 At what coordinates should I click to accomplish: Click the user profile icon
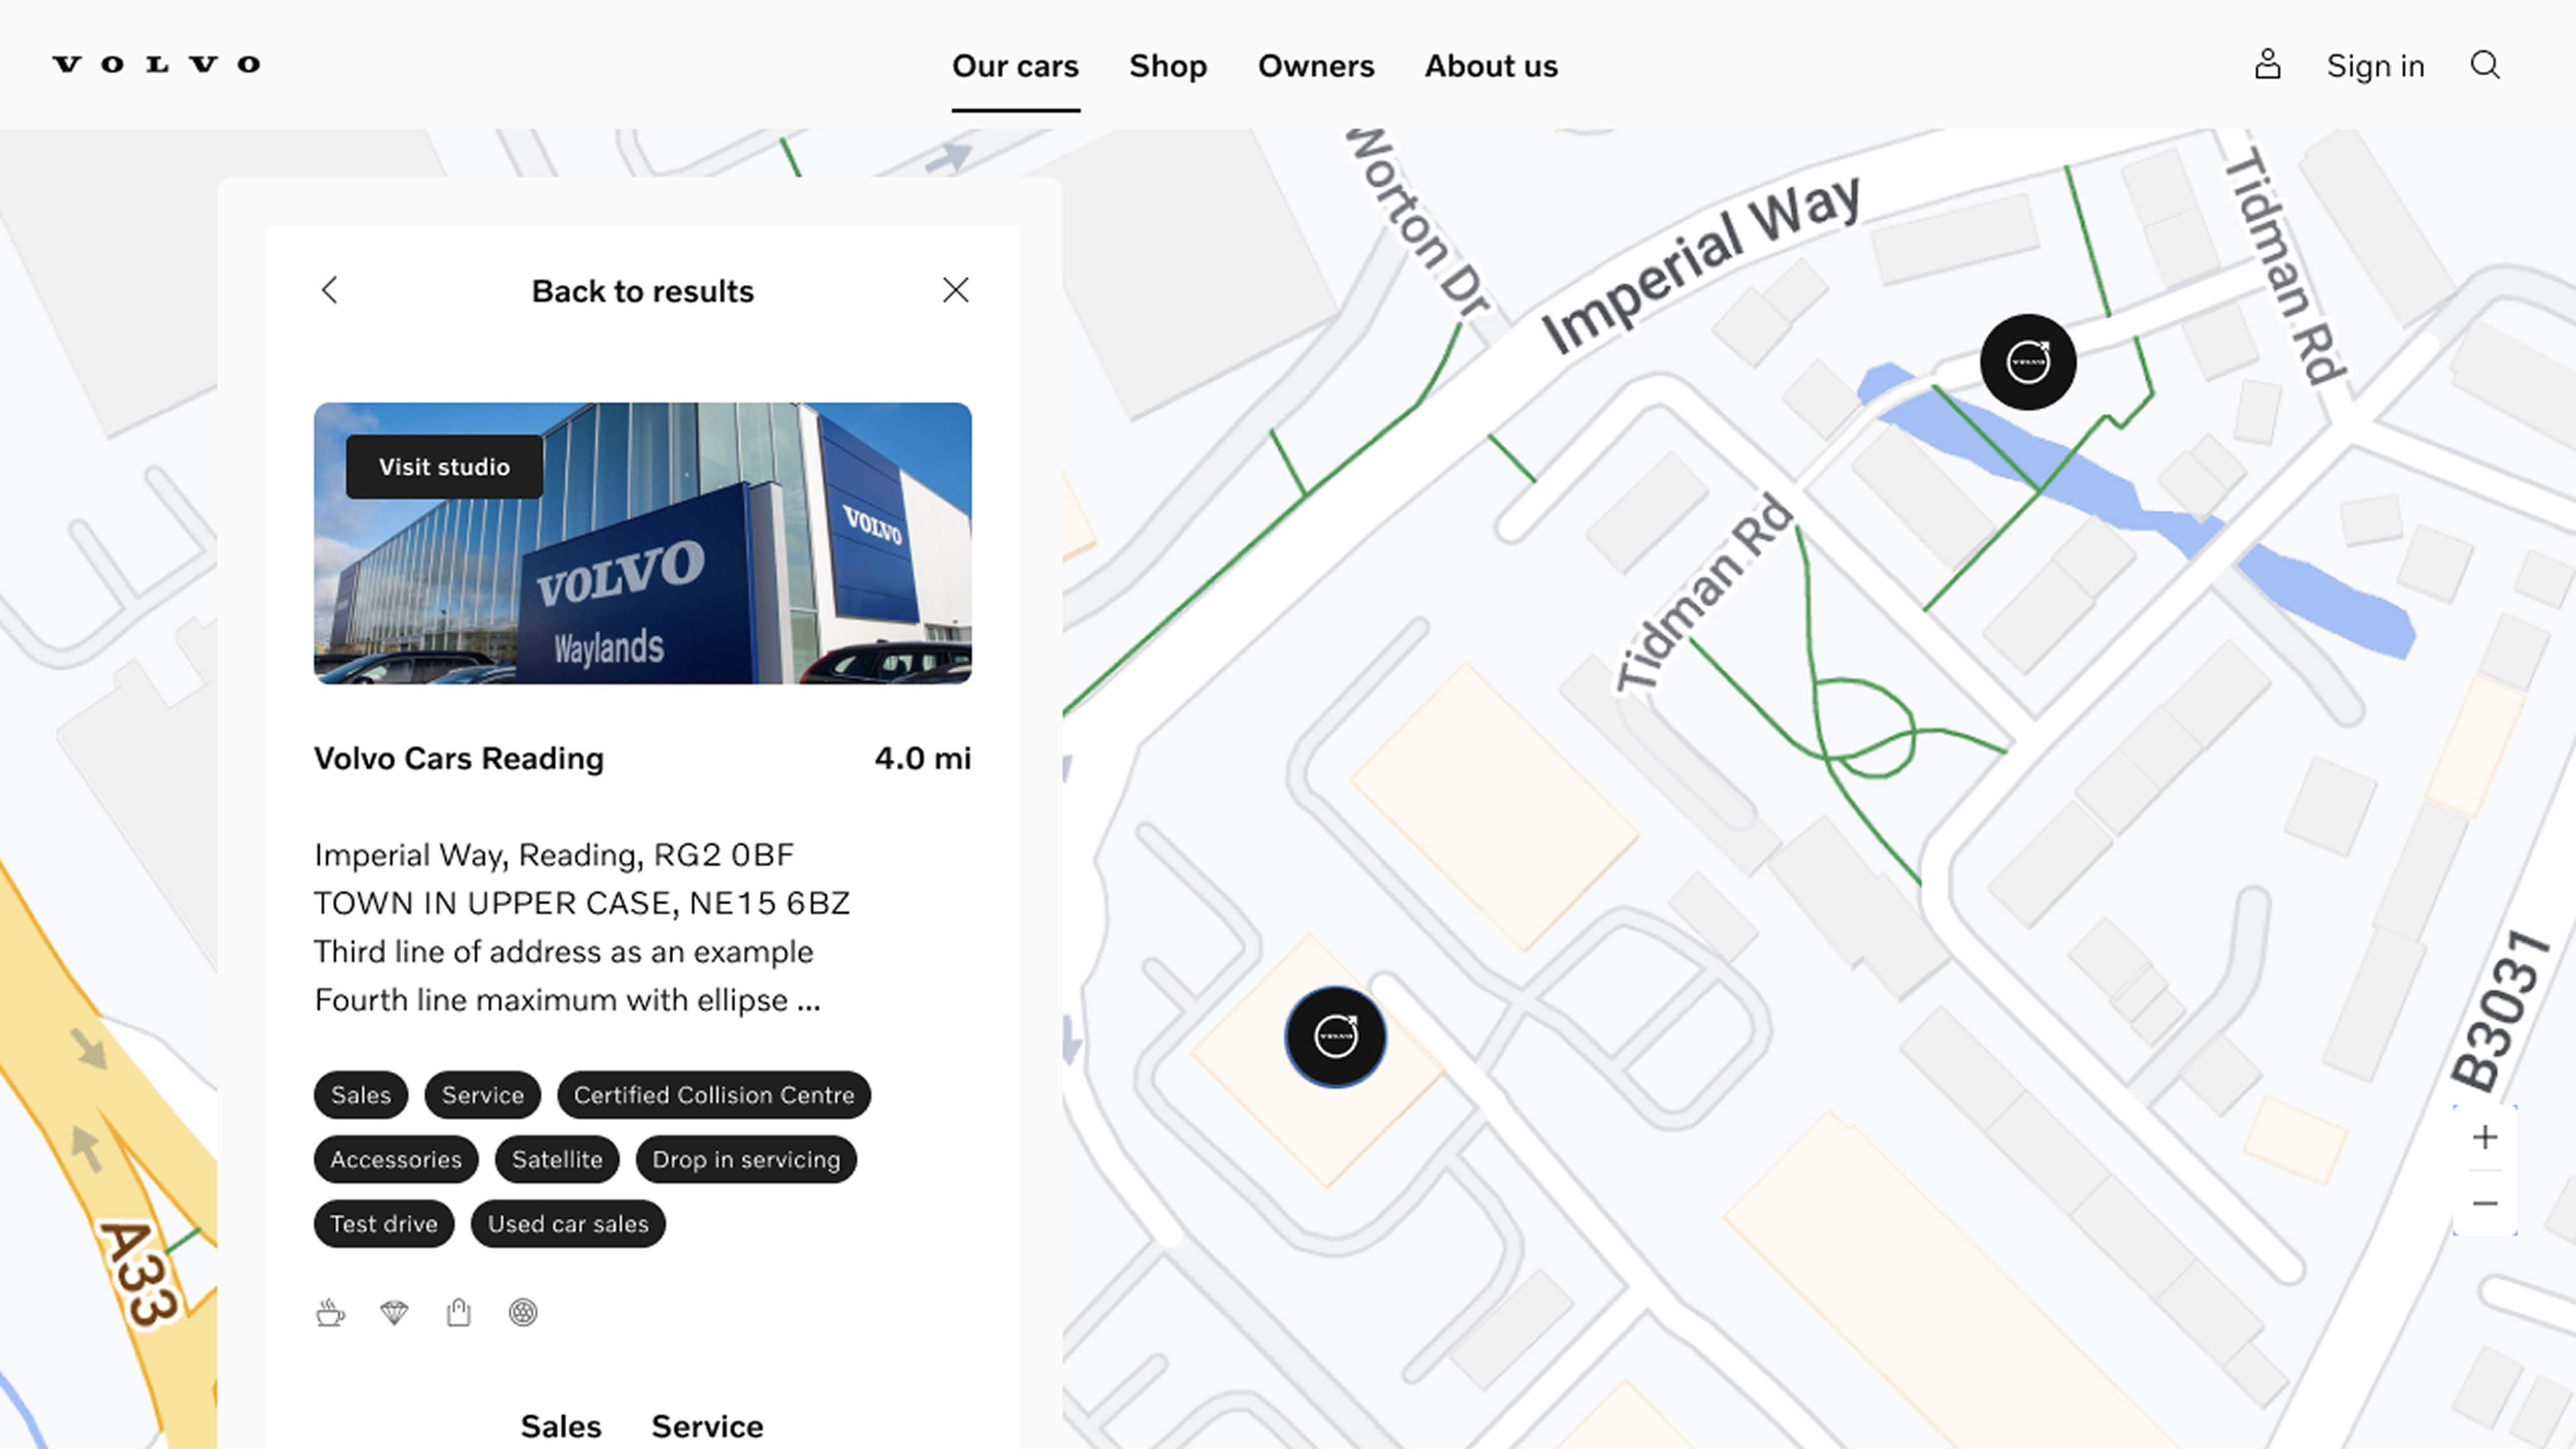click(2268, 65)
